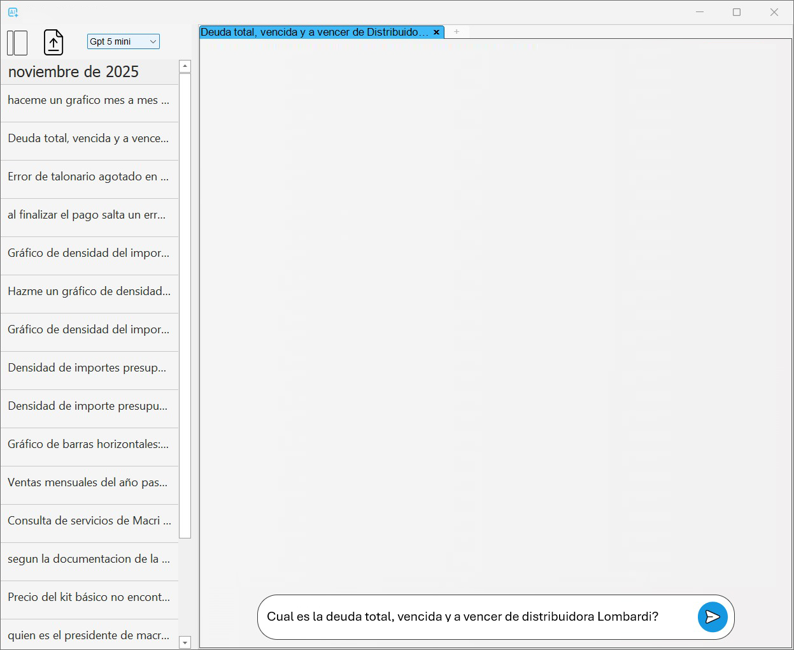
Task: Click the app icon in title bar
Action: coord(13,12)
